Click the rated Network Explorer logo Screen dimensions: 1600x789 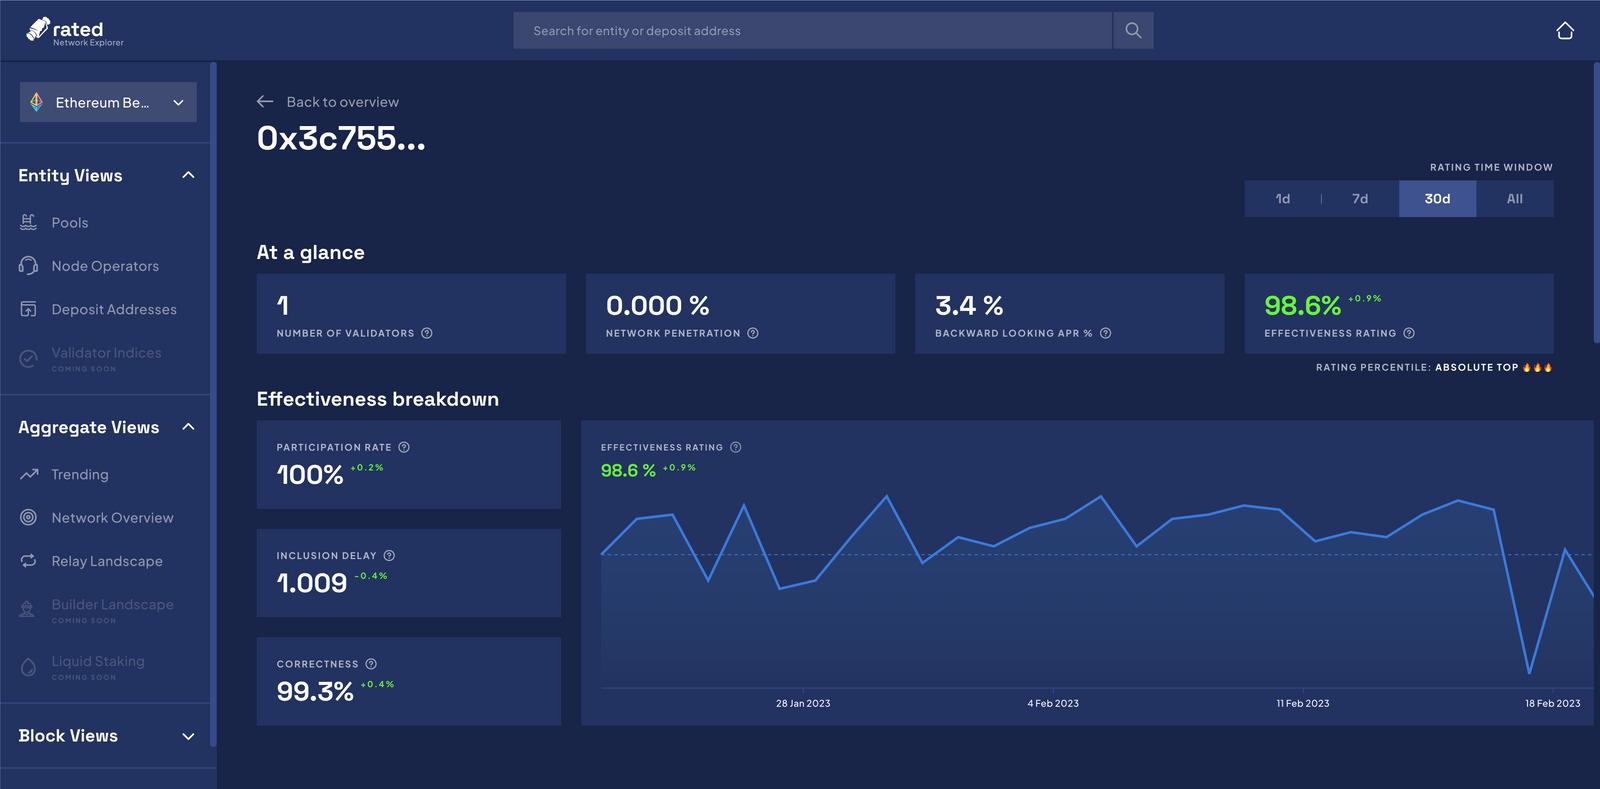point(75,32)
